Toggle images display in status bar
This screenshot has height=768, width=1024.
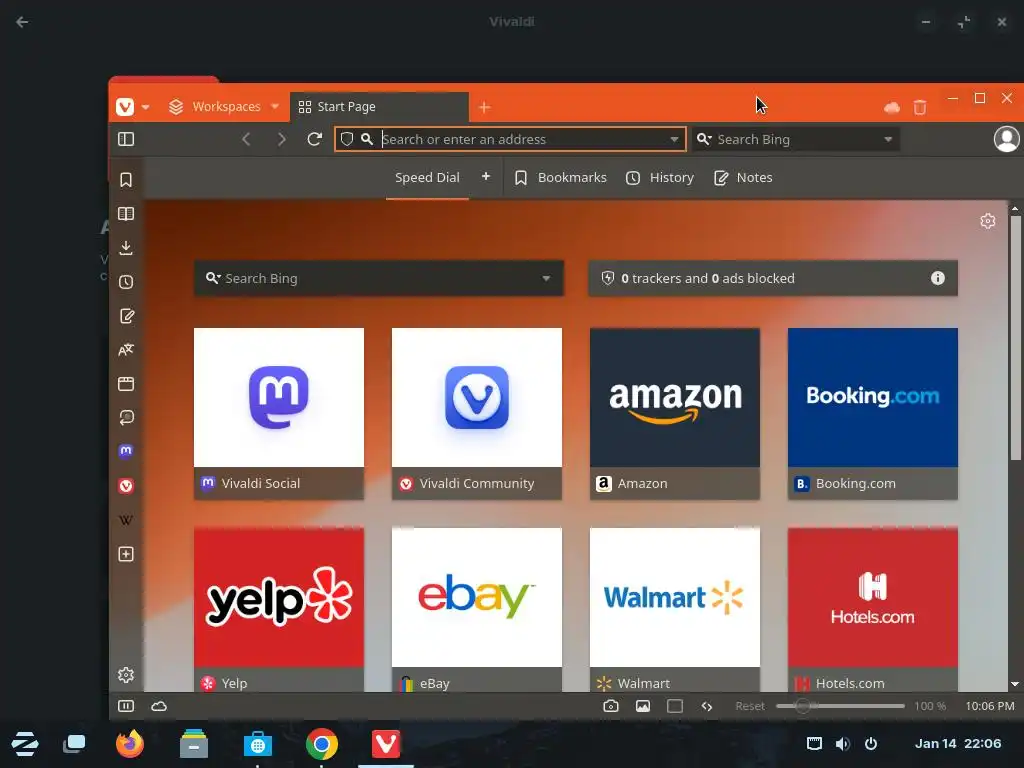coord(643,706)
